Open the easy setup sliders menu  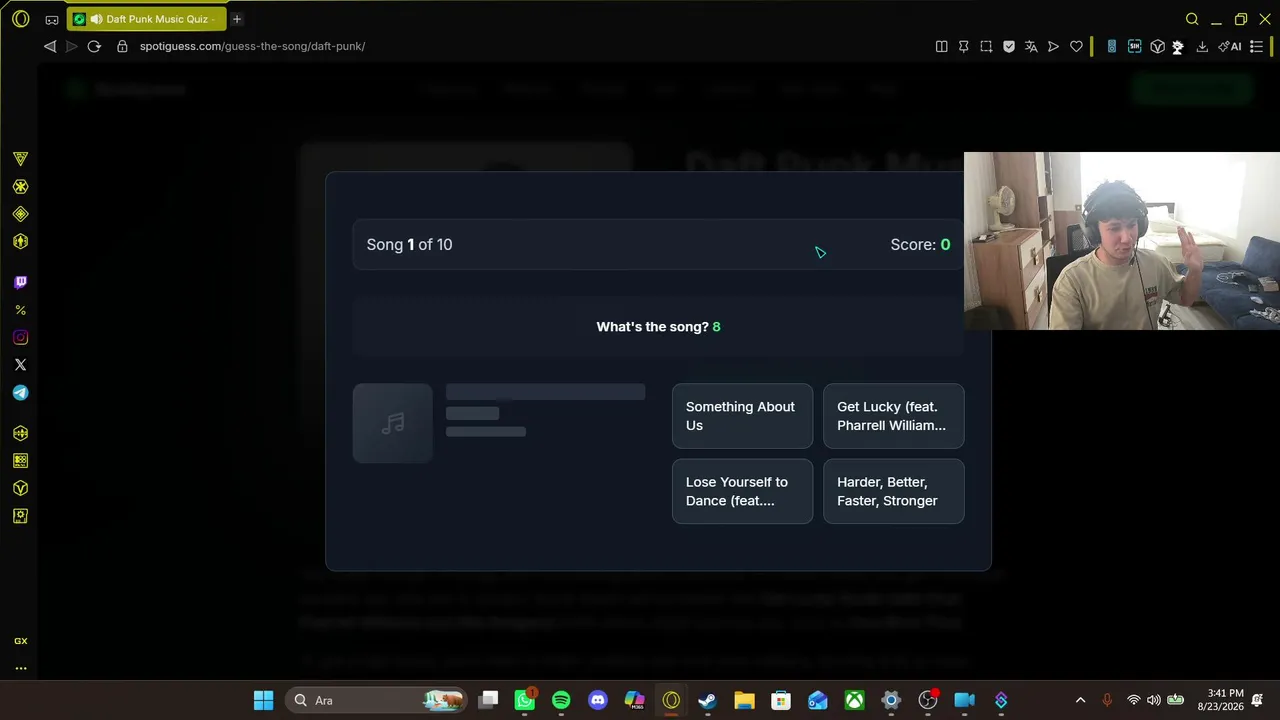1257,46
